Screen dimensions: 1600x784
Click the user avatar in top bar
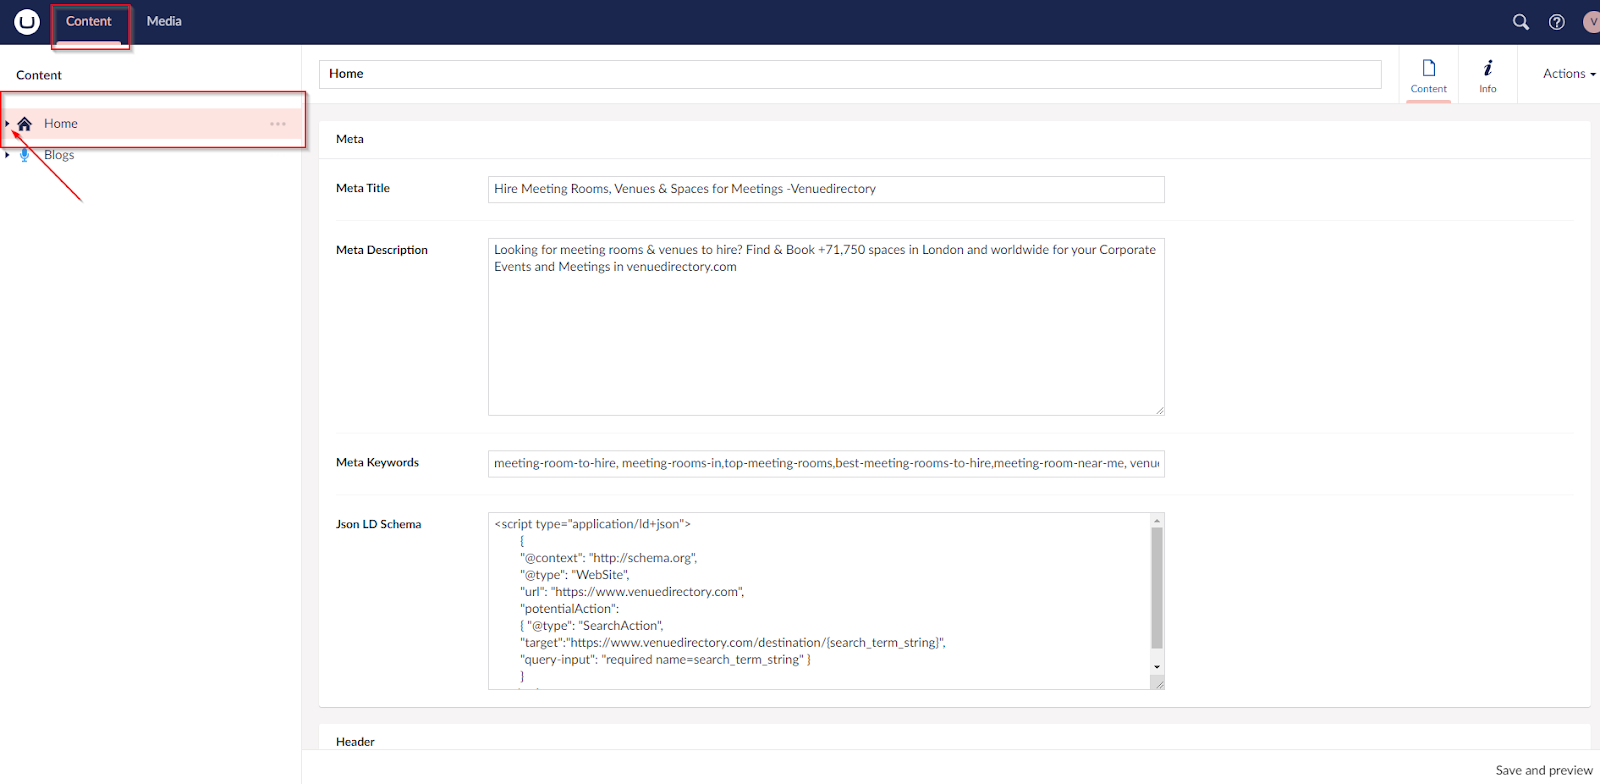point(1592,21)
